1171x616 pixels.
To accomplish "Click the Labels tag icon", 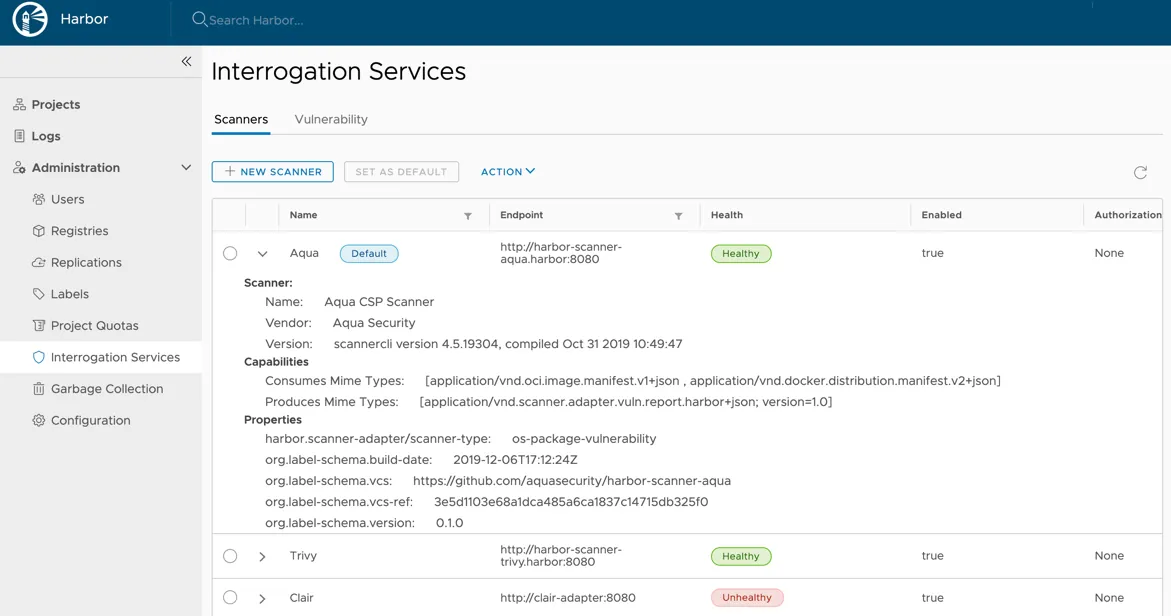I will pyautogui.click(x=39, y=293).
